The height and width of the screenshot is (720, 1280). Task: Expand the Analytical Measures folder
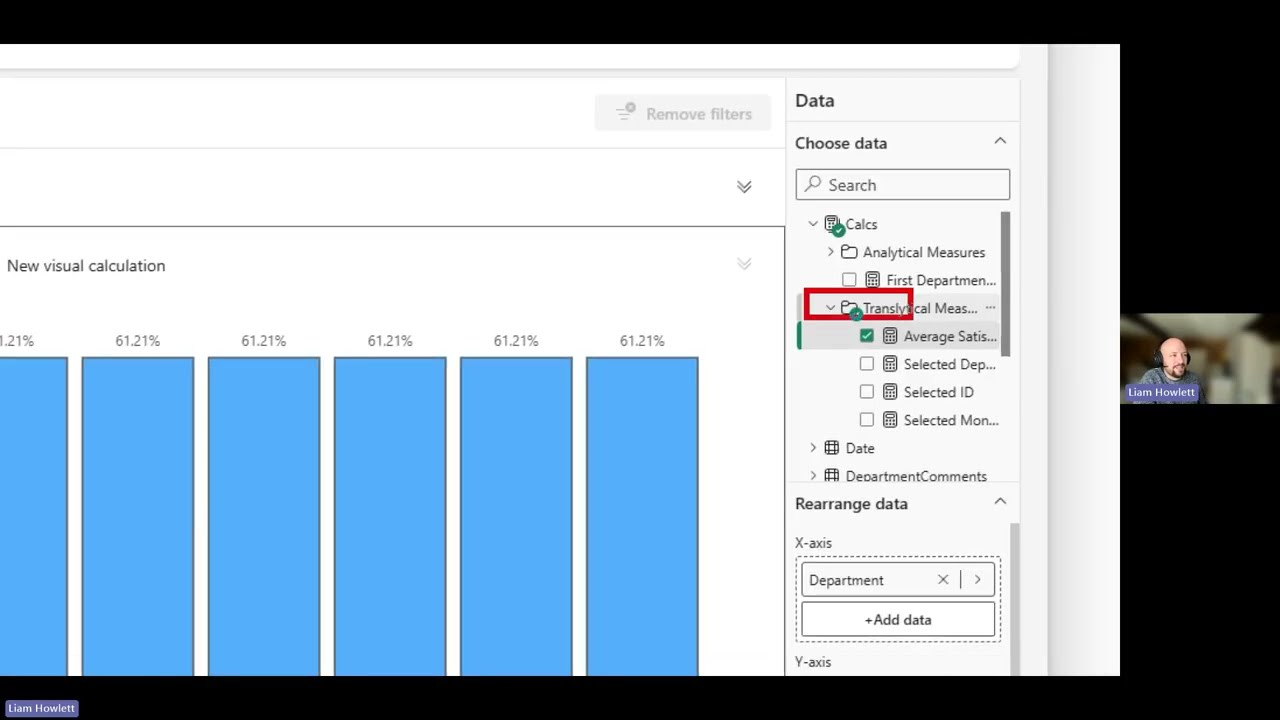point(831,252)
